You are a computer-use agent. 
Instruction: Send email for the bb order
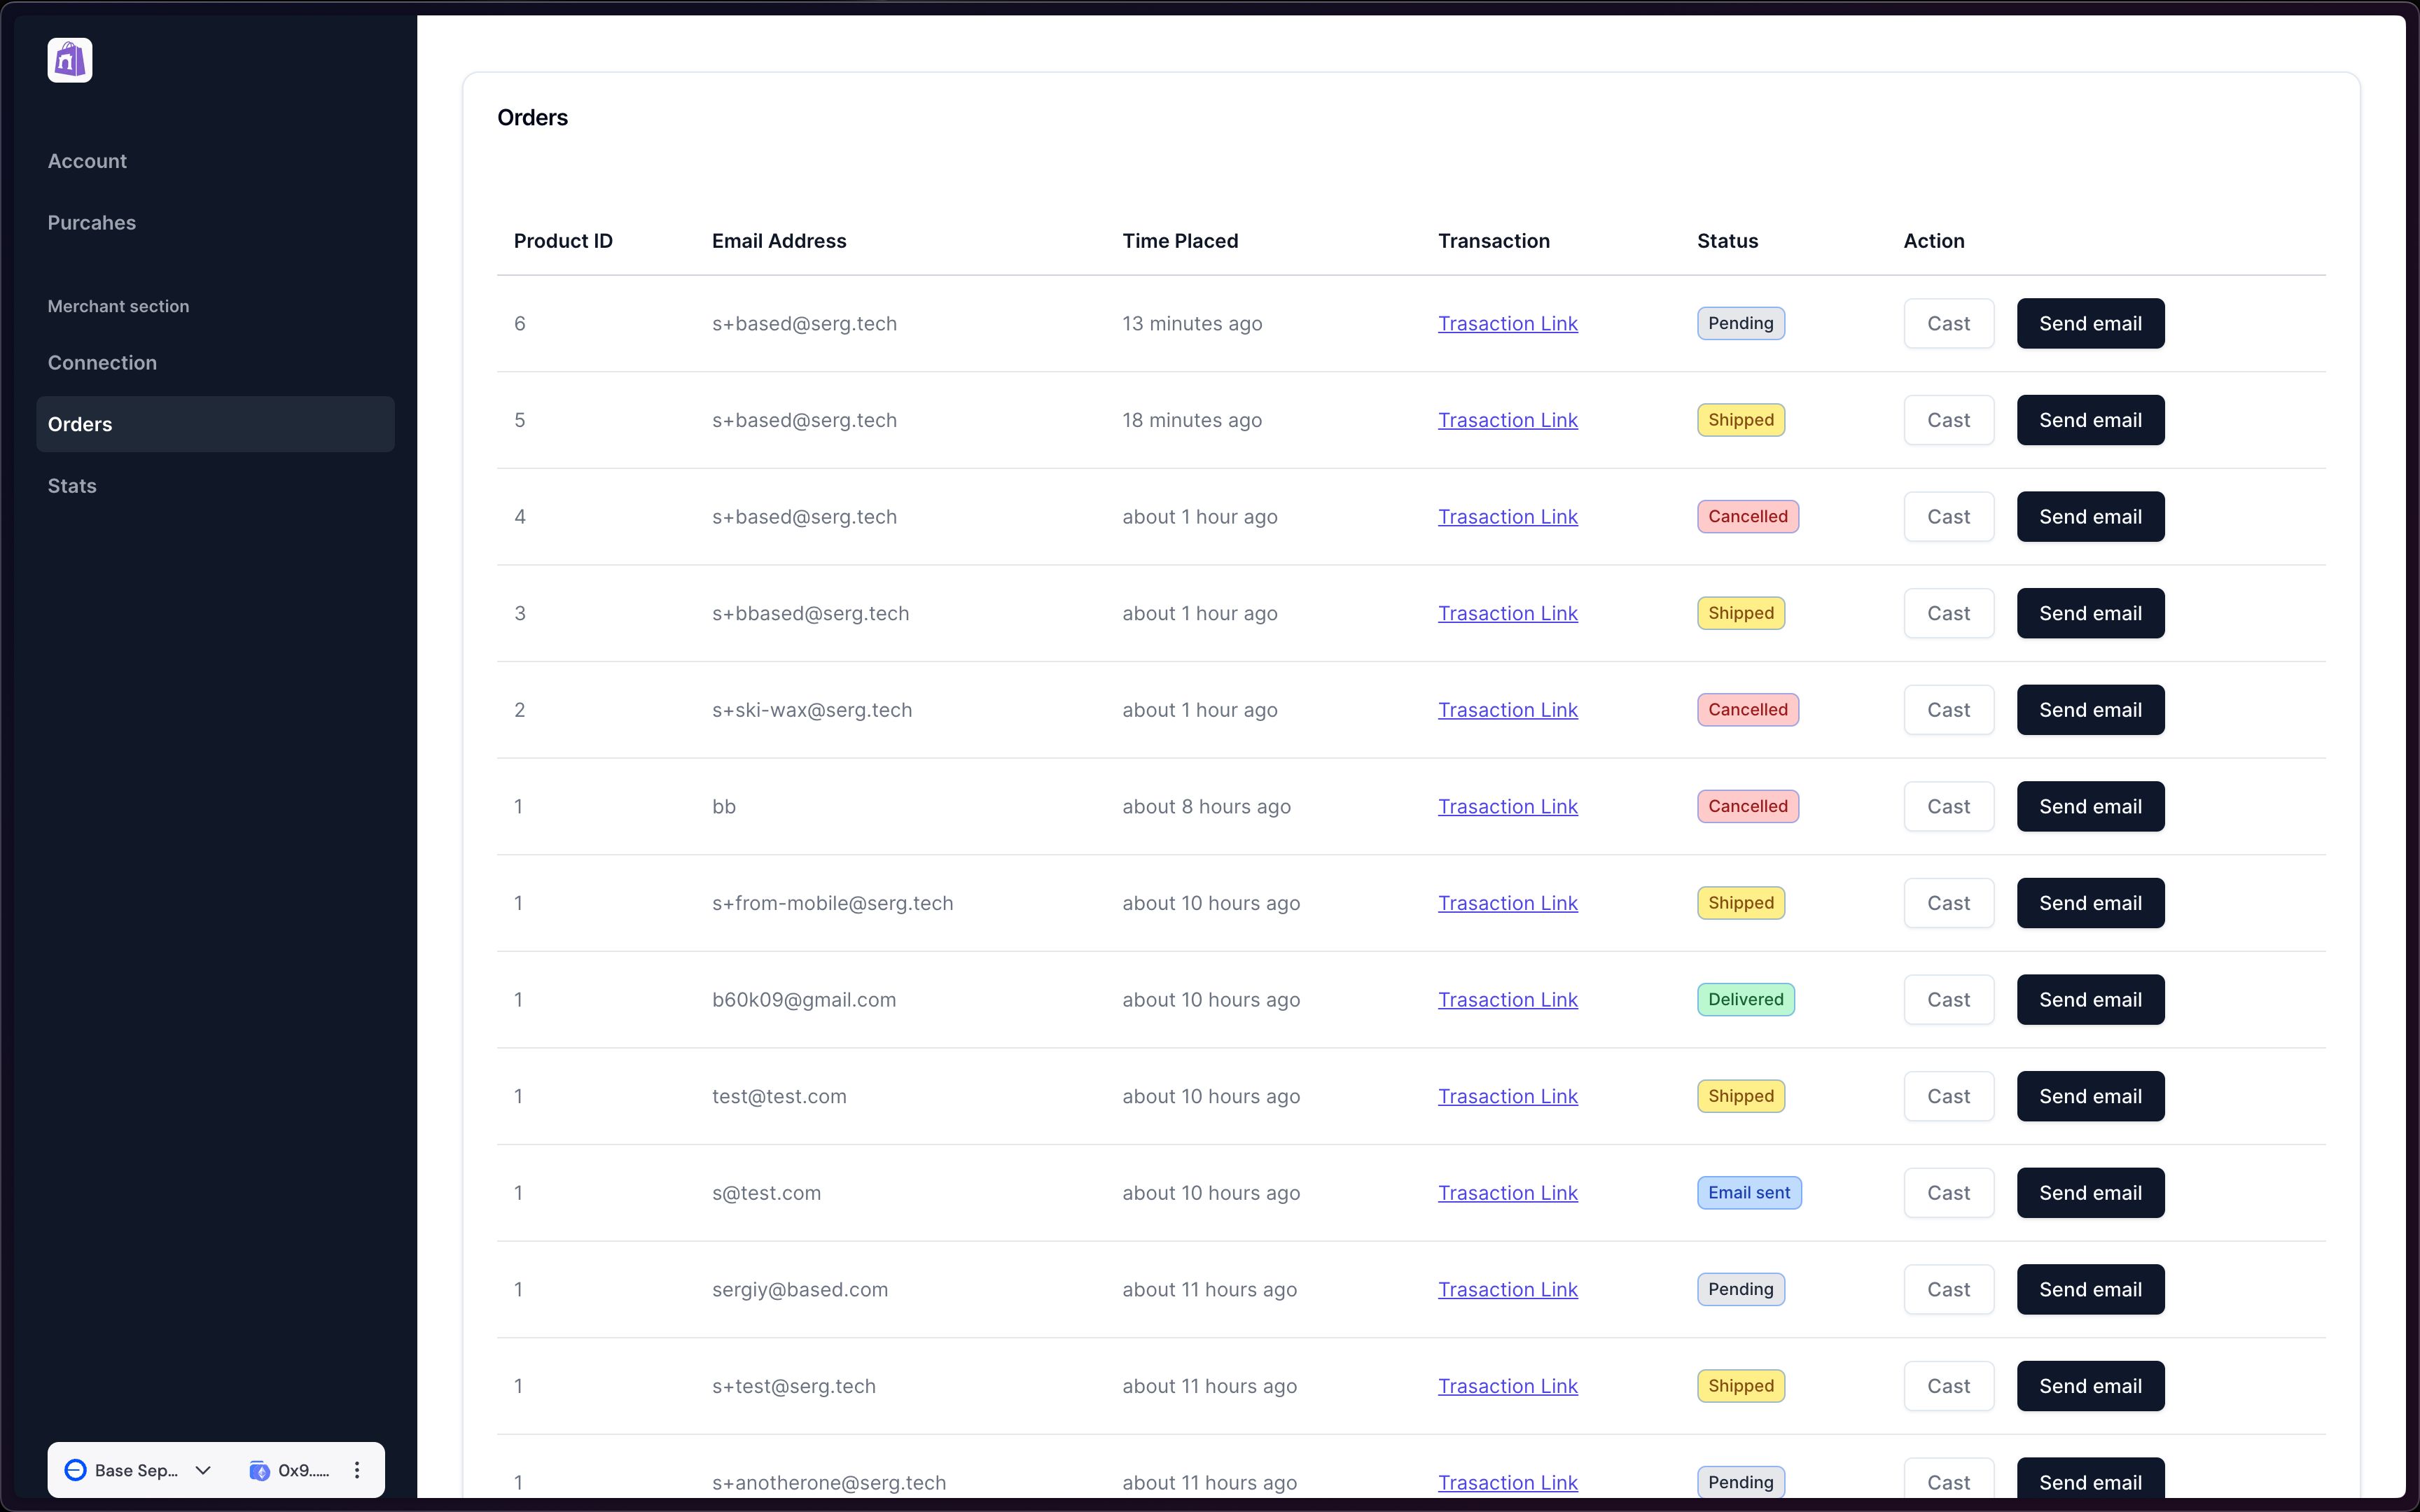pos(2090,806)
